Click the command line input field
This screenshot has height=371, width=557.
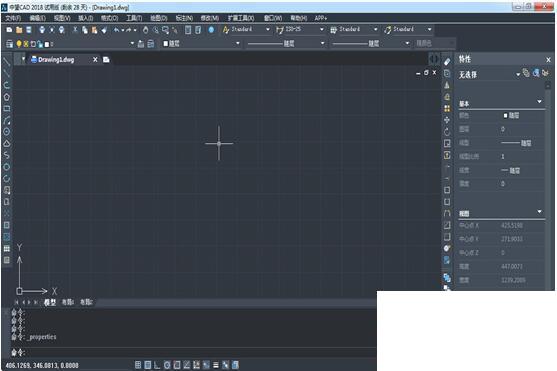194,353
